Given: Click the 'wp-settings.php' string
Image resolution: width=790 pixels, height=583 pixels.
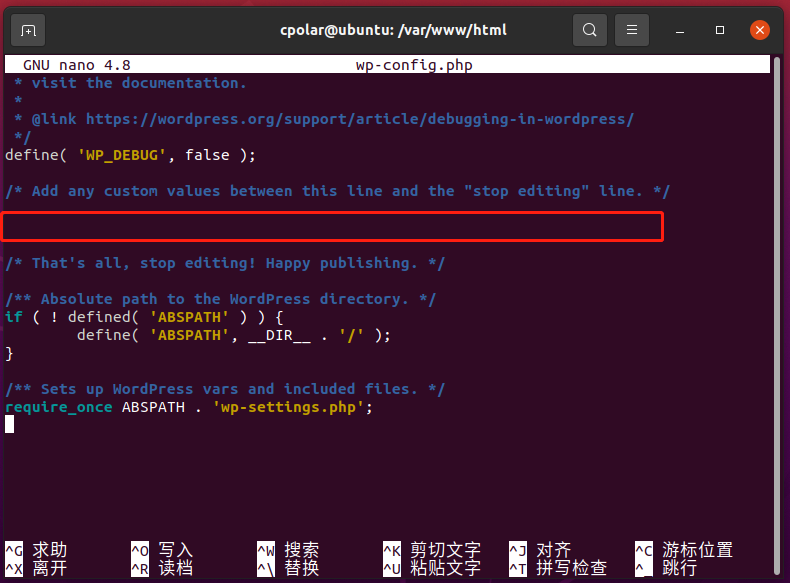Looking at the screenshot, I should tap(288, 407).
